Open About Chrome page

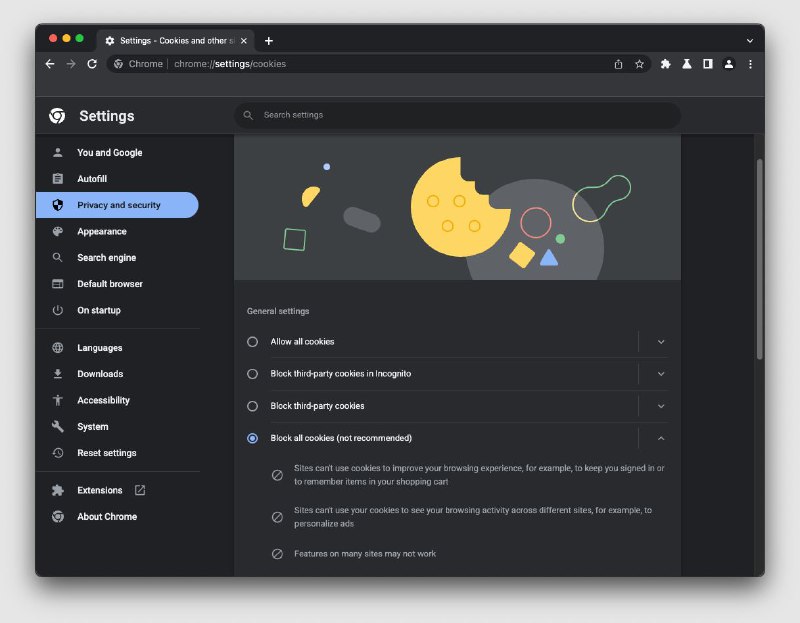tap(107, 516)
